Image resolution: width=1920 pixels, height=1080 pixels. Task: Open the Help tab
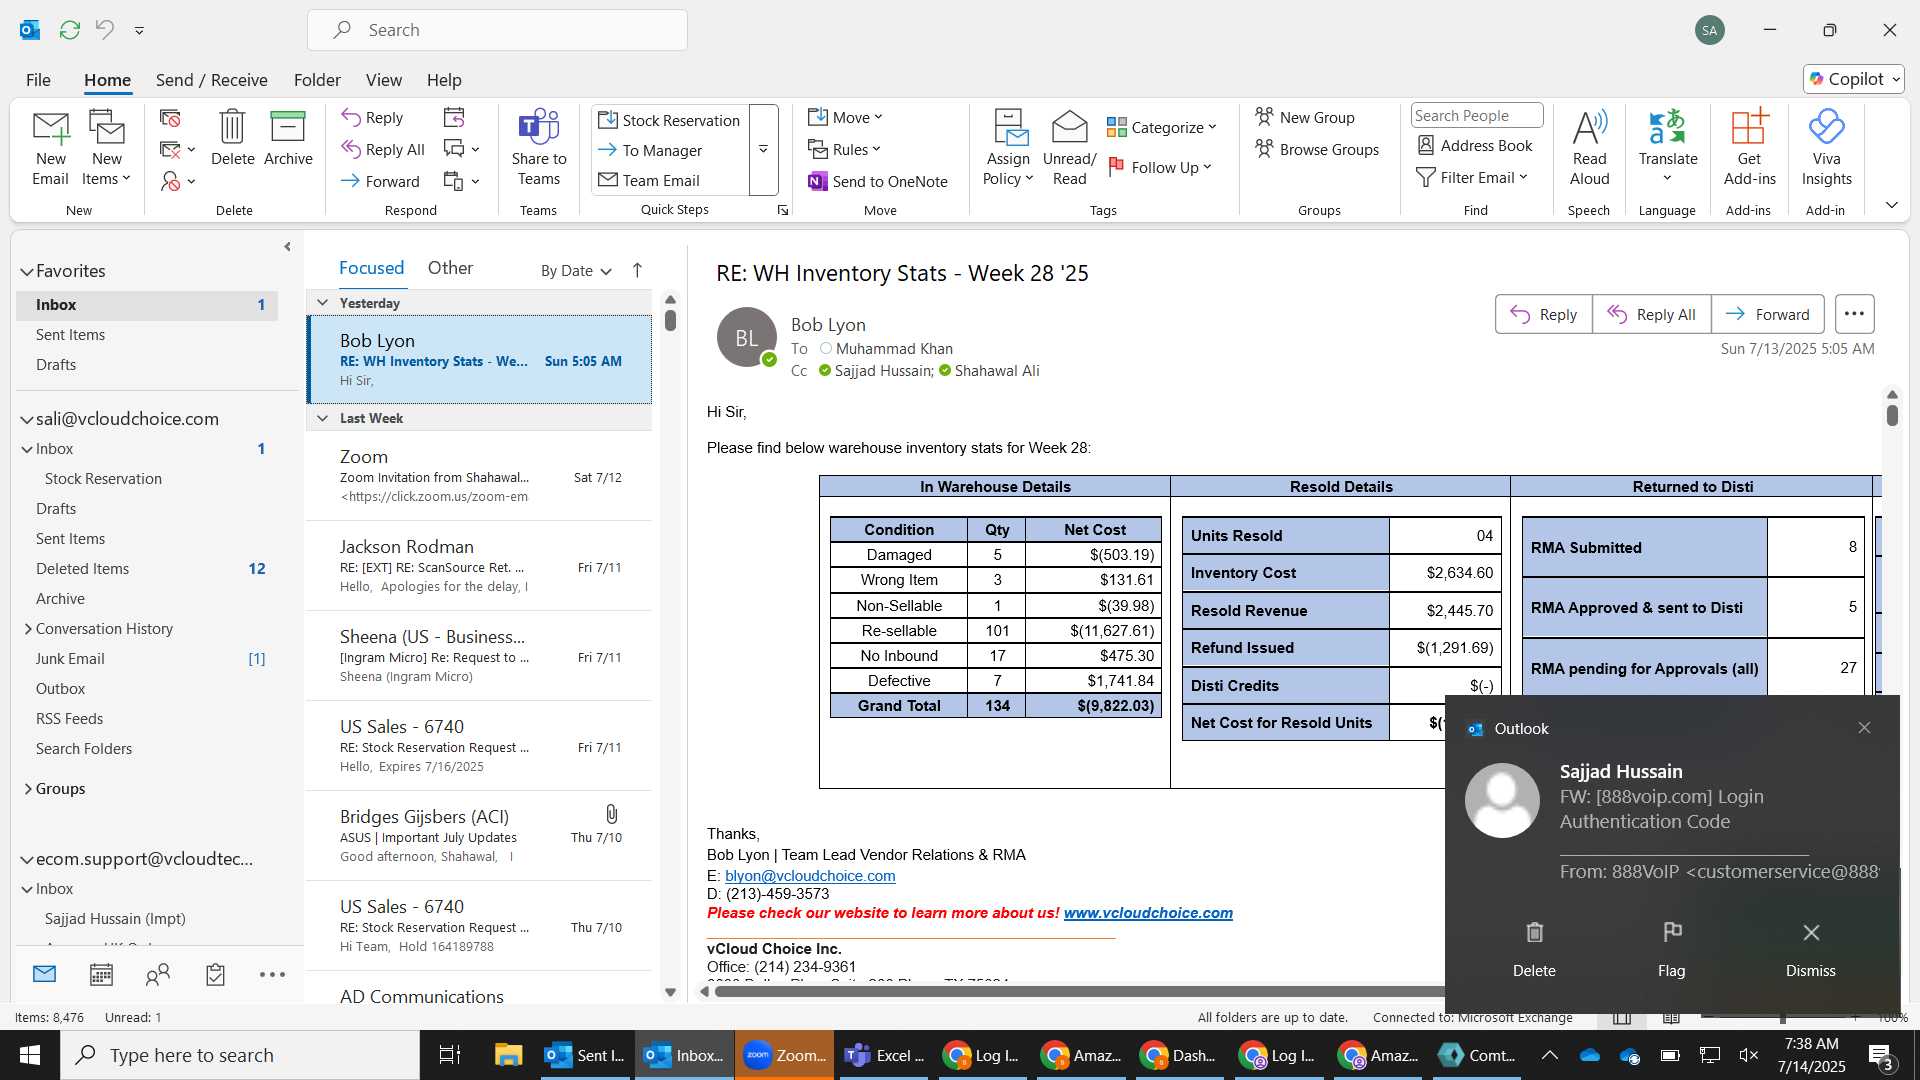444,79
